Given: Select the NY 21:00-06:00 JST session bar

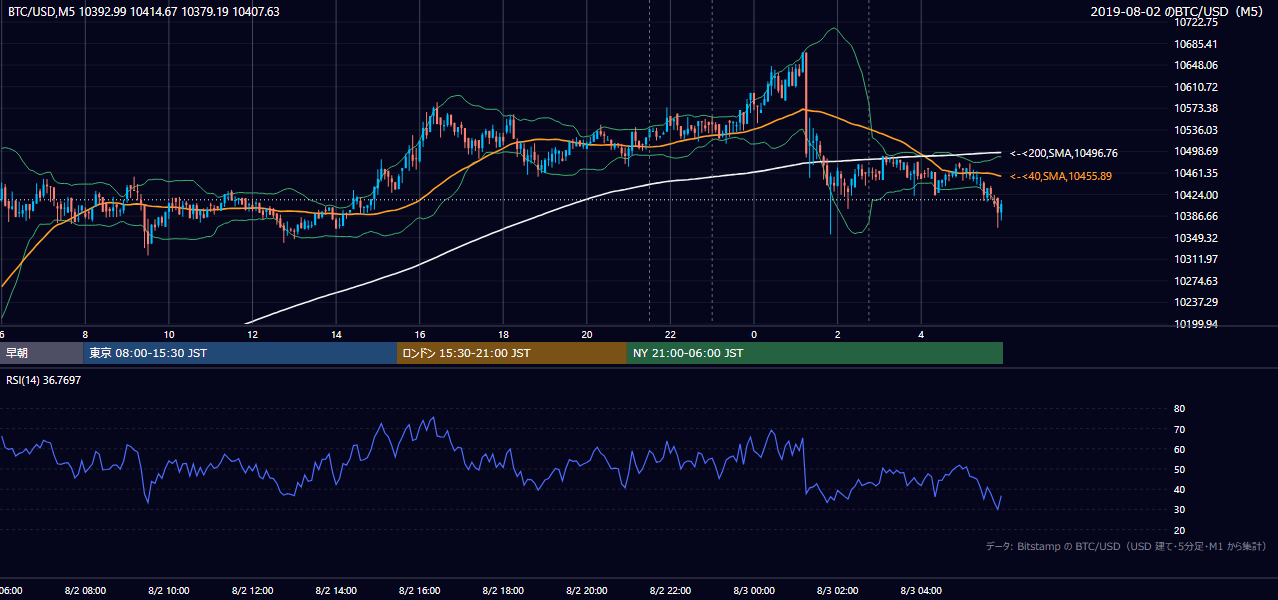Looking at the screenshot, I should [x=815, y=353].
